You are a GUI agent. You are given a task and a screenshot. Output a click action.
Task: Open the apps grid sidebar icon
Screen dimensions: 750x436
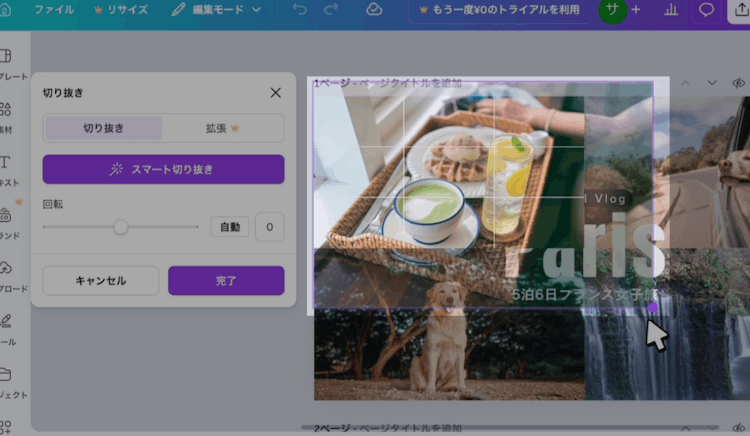click(6, 426)
